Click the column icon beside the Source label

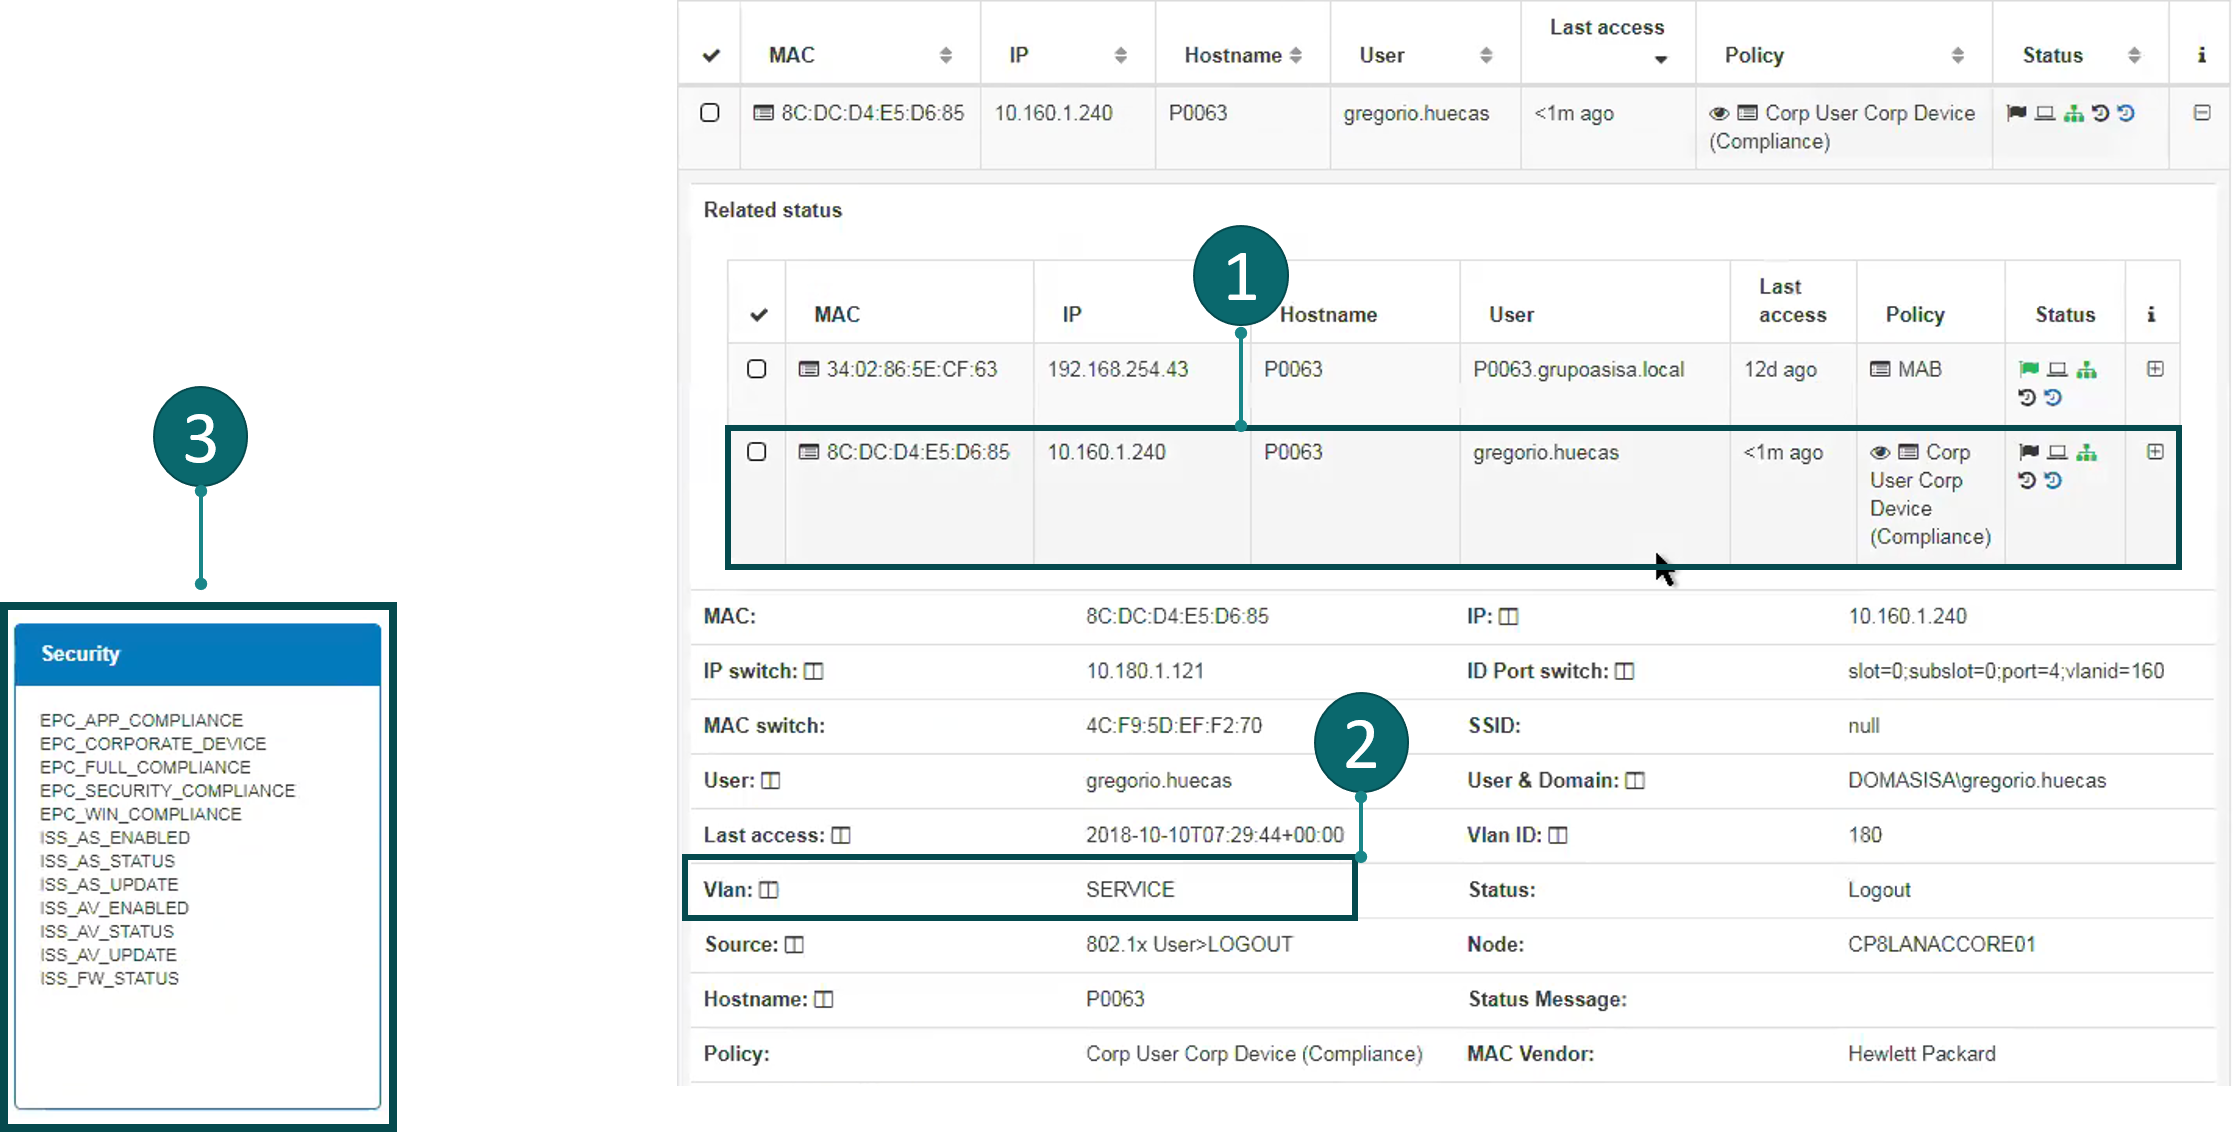point(794,945)
